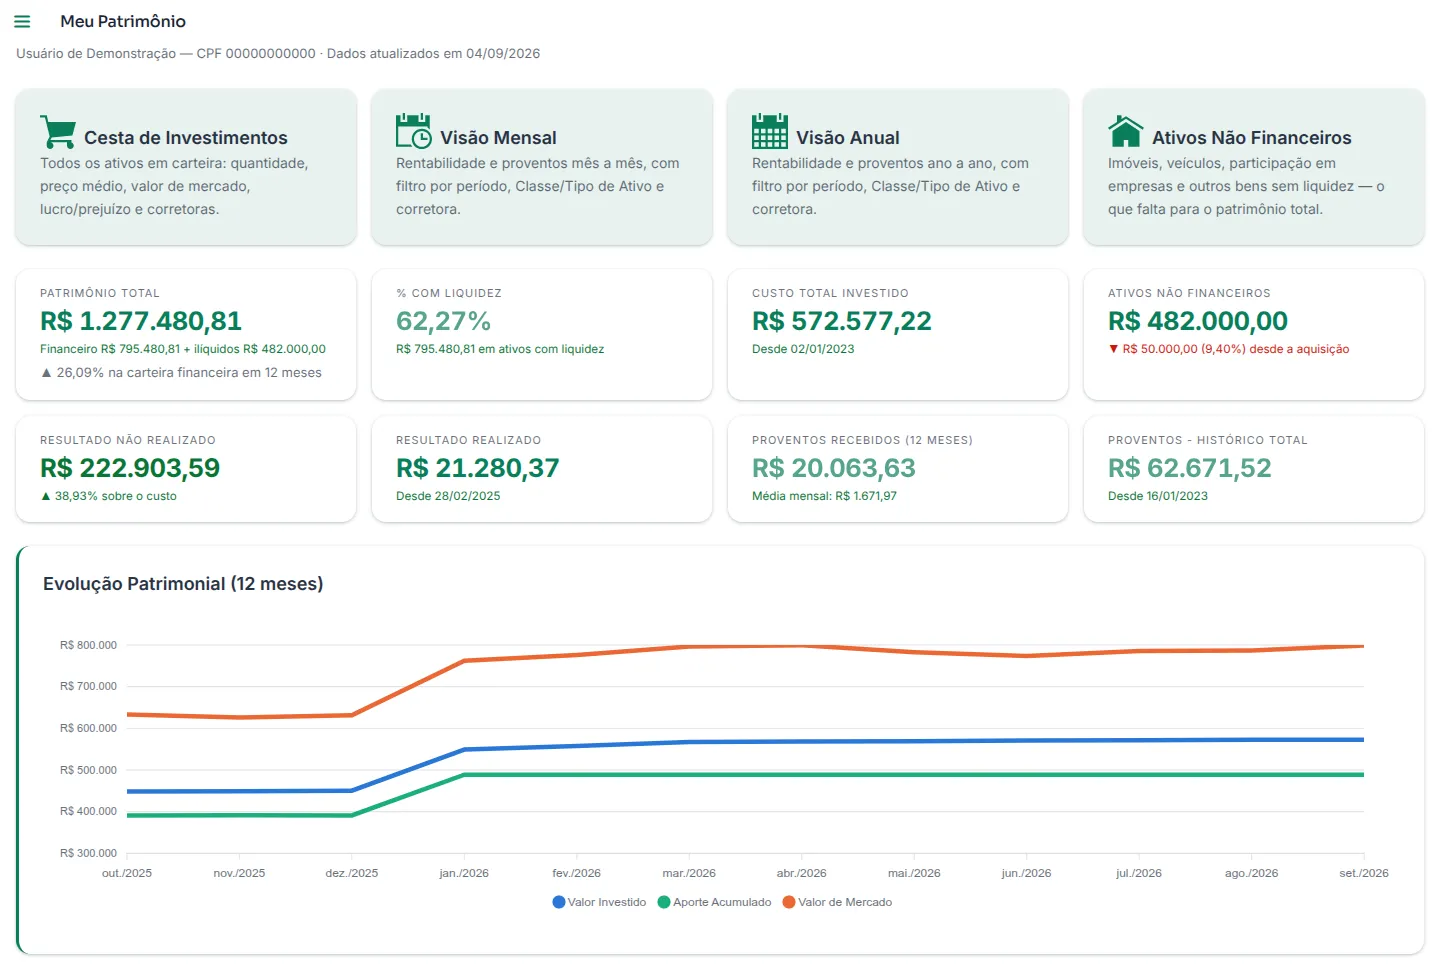Click the Custo Total Investido value R$ 572.577,22
This screenshot has width=1440, height=968.
pyautogui.click(x=842, y=321)
